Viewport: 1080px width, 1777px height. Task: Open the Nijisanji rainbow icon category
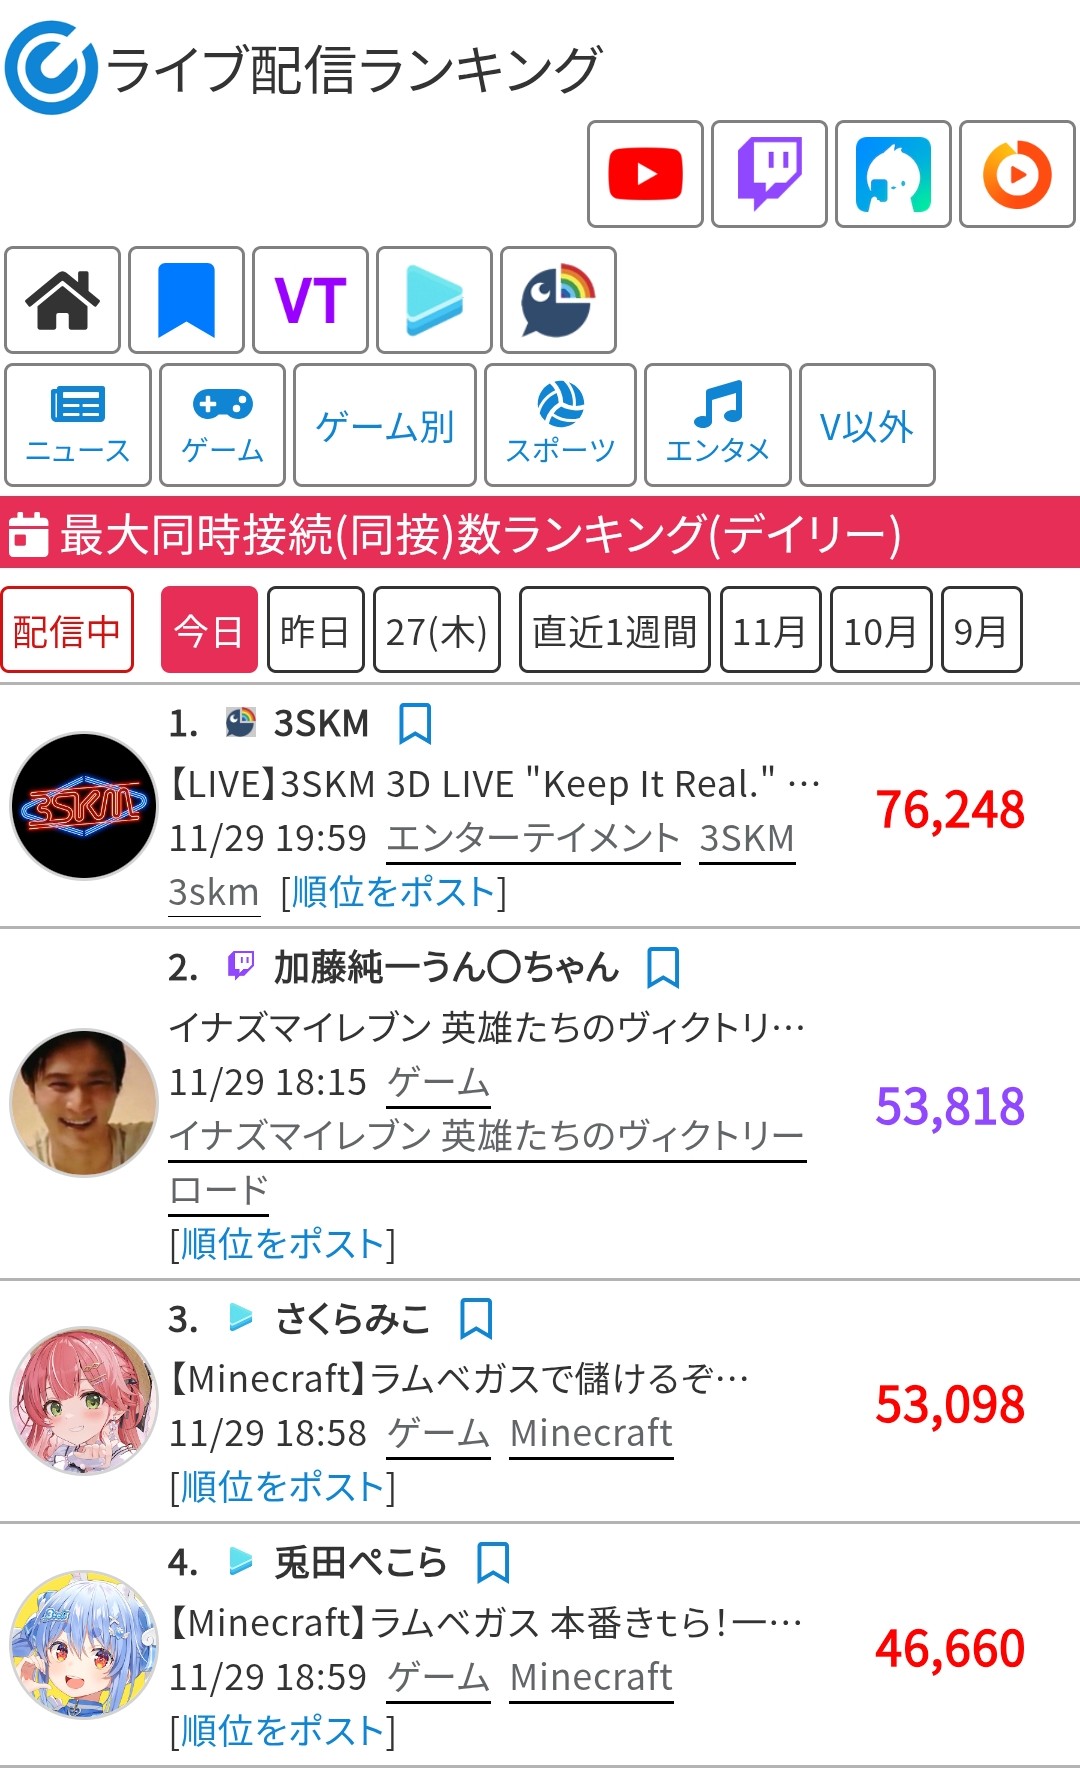(x=559, y=300)
